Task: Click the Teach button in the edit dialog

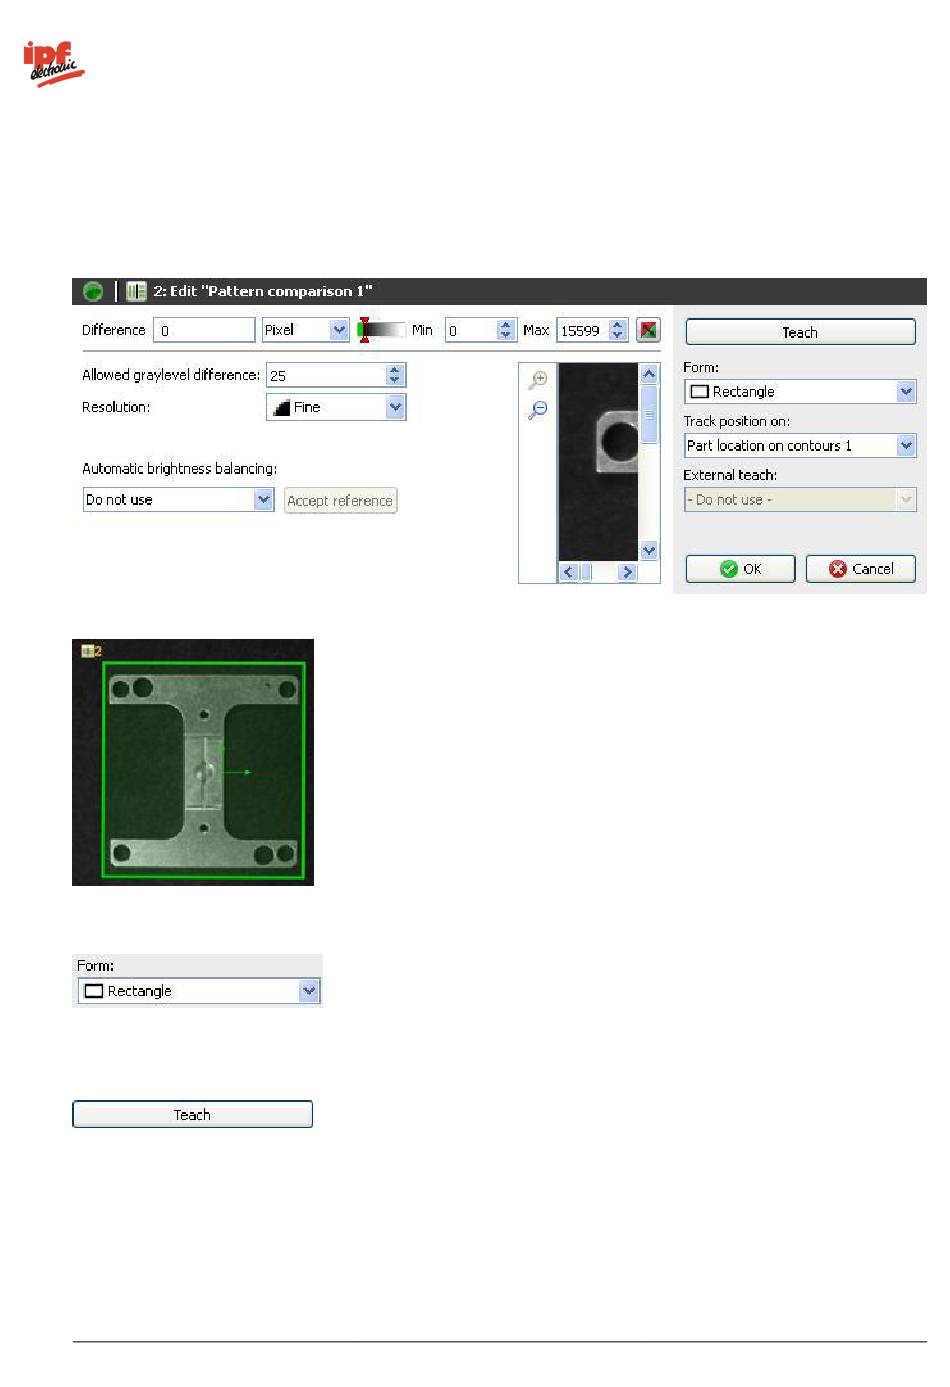Action: pos(800,332)
